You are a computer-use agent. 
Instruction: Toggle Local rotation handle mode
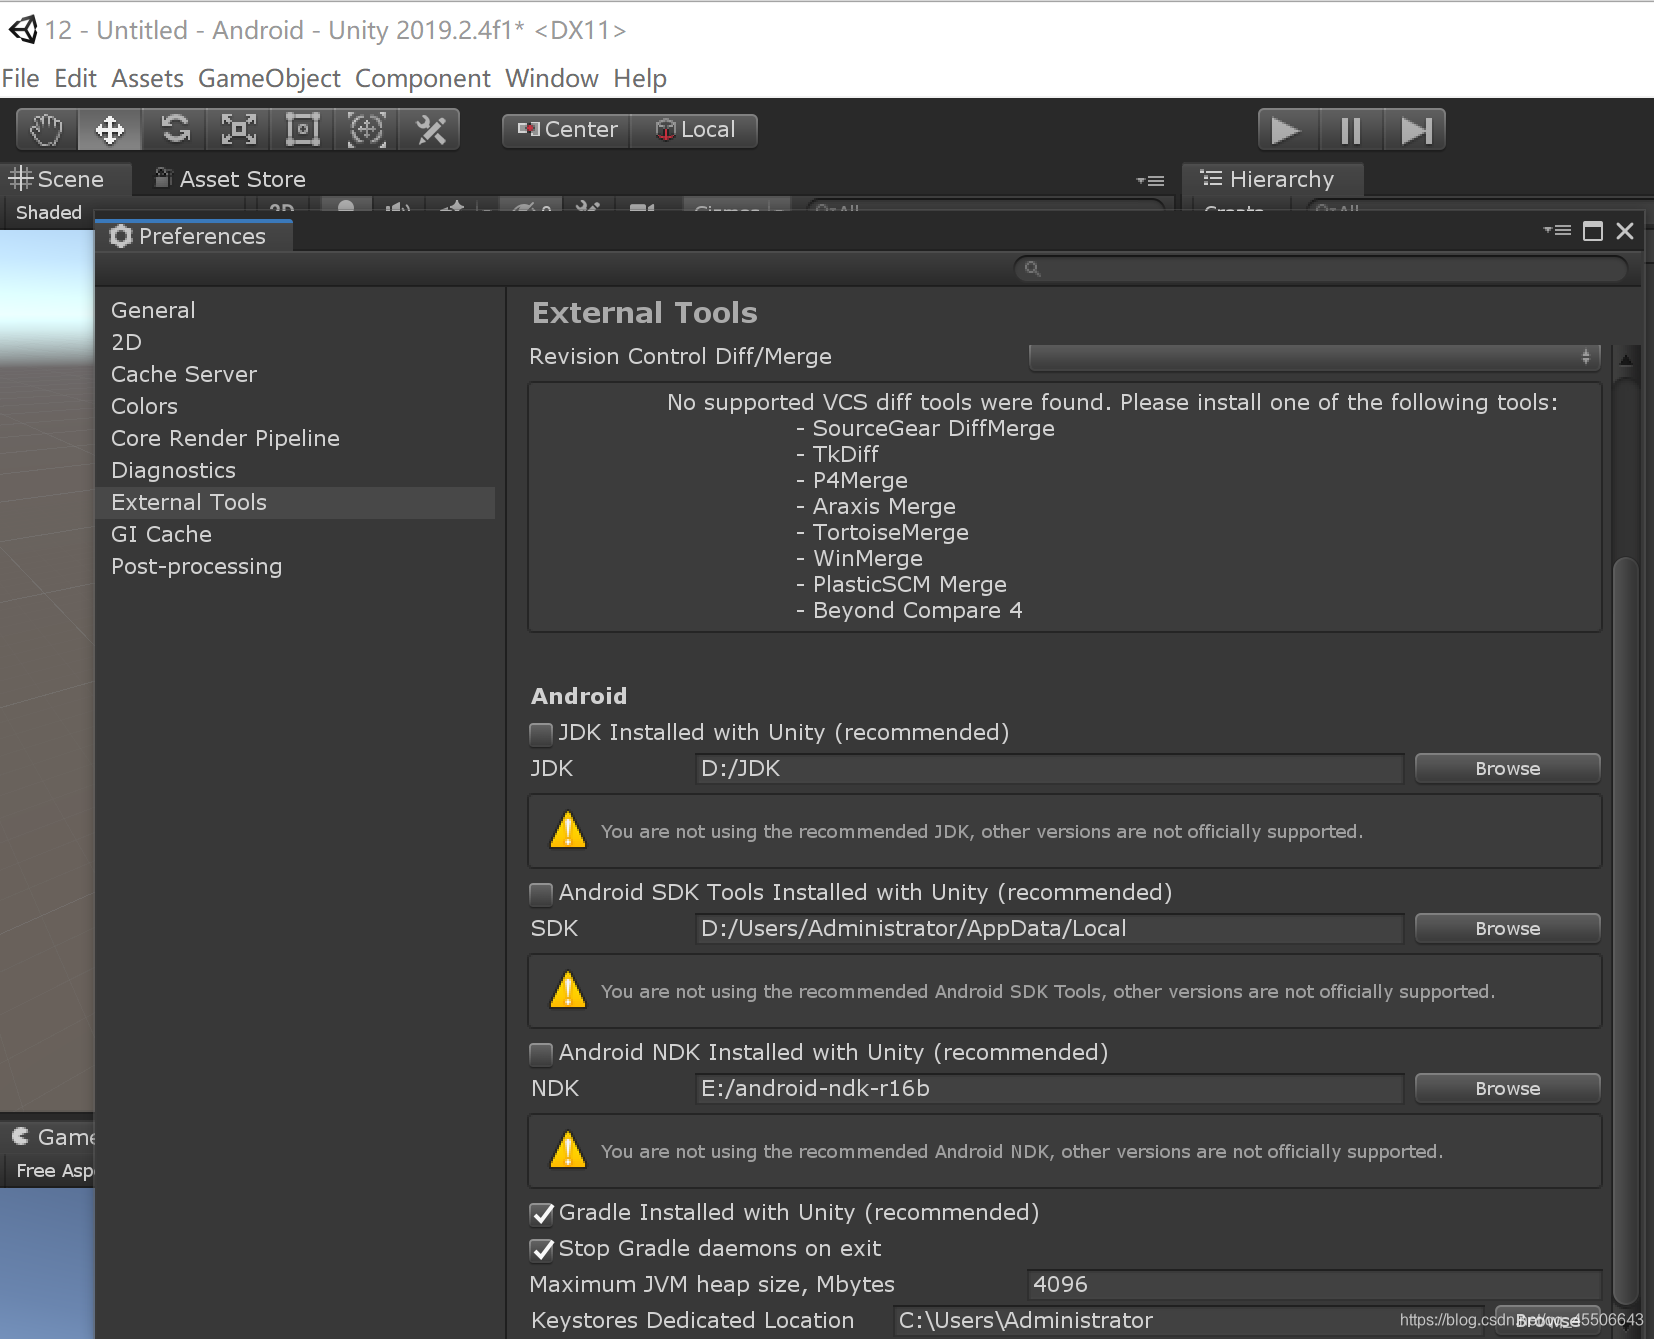click(x=695, y=130)
